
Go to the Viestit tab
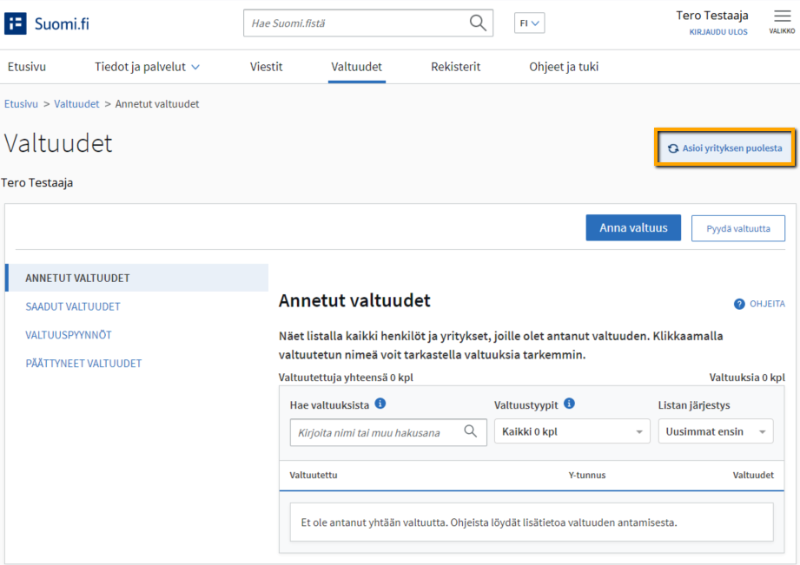pos(266,67)
